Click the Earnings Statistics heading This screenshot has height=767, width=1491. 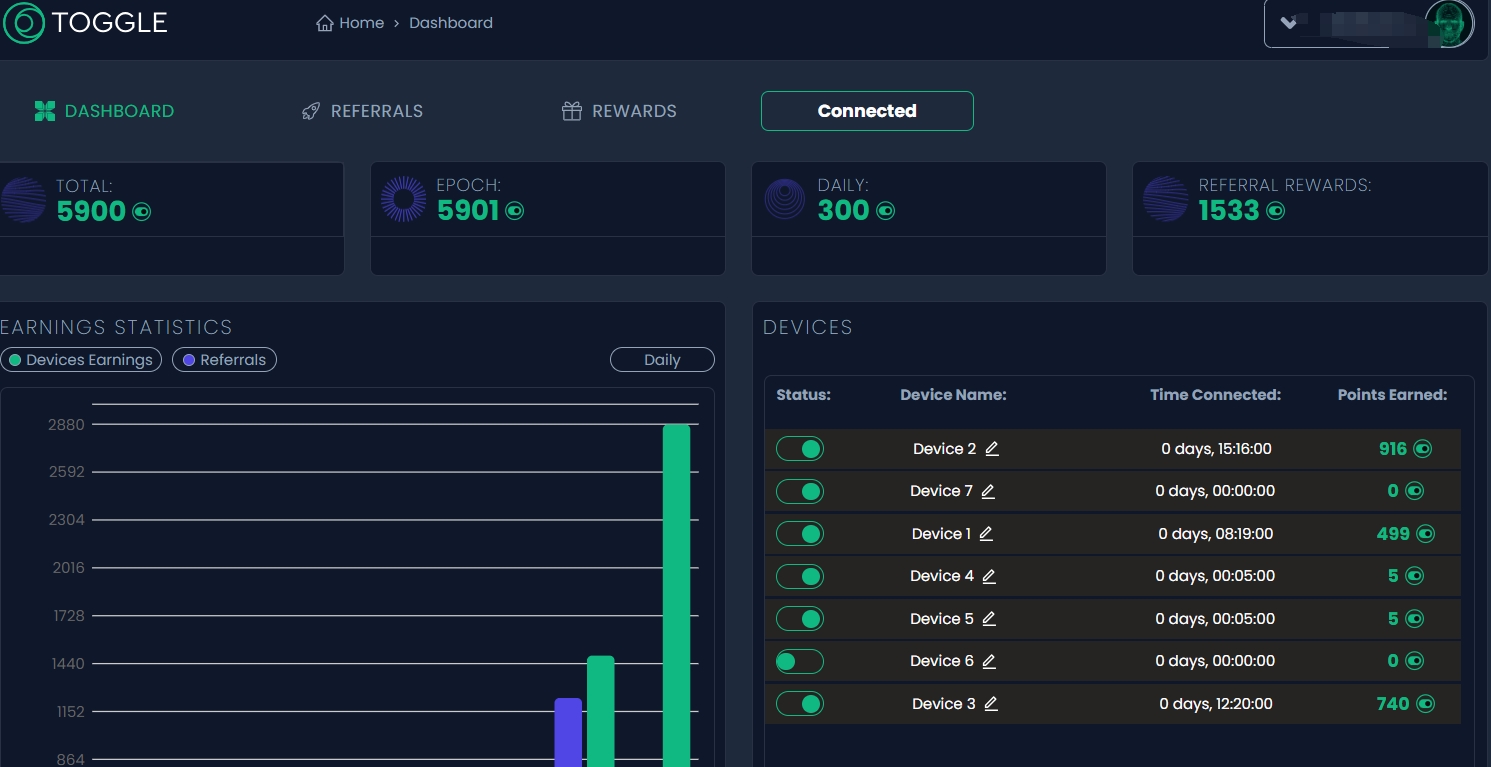116,327
